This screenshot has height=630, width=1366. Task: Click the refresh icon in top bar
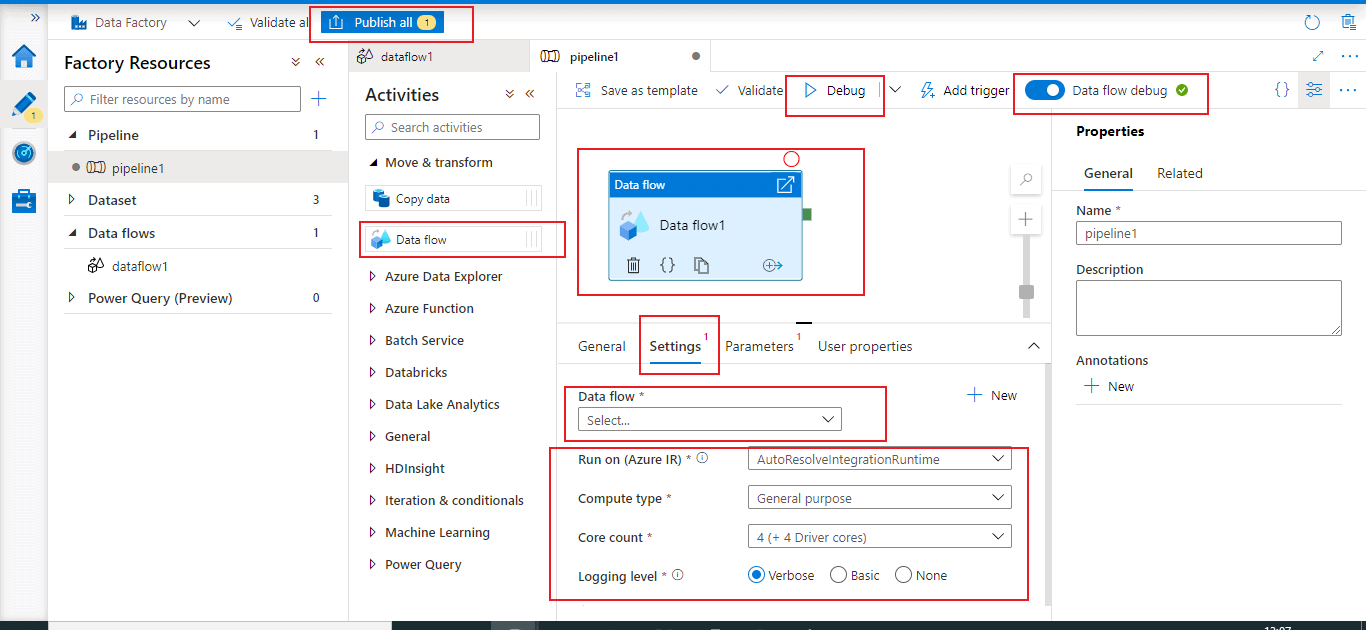1313,22
